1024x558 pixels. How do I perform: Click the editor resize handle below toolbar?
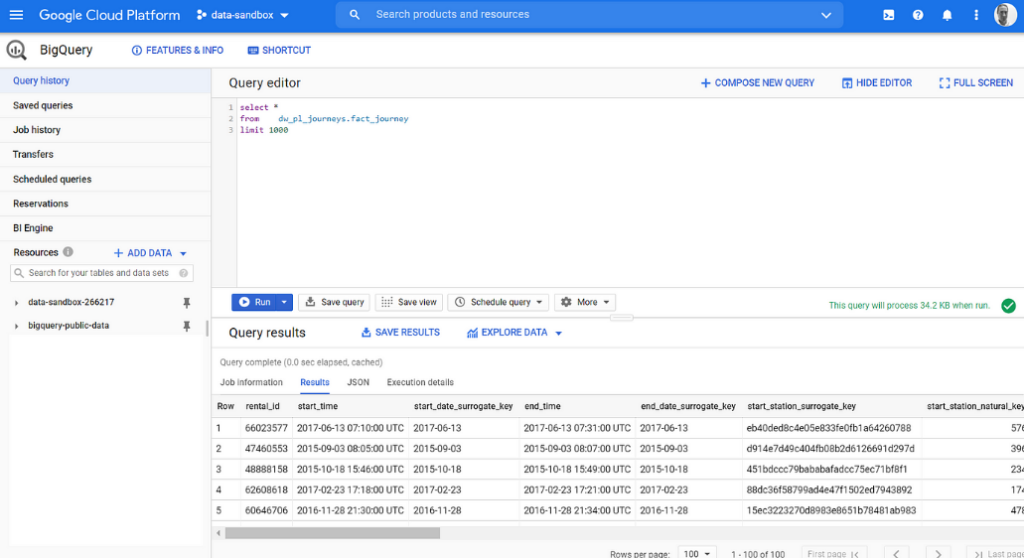[621, 318]
